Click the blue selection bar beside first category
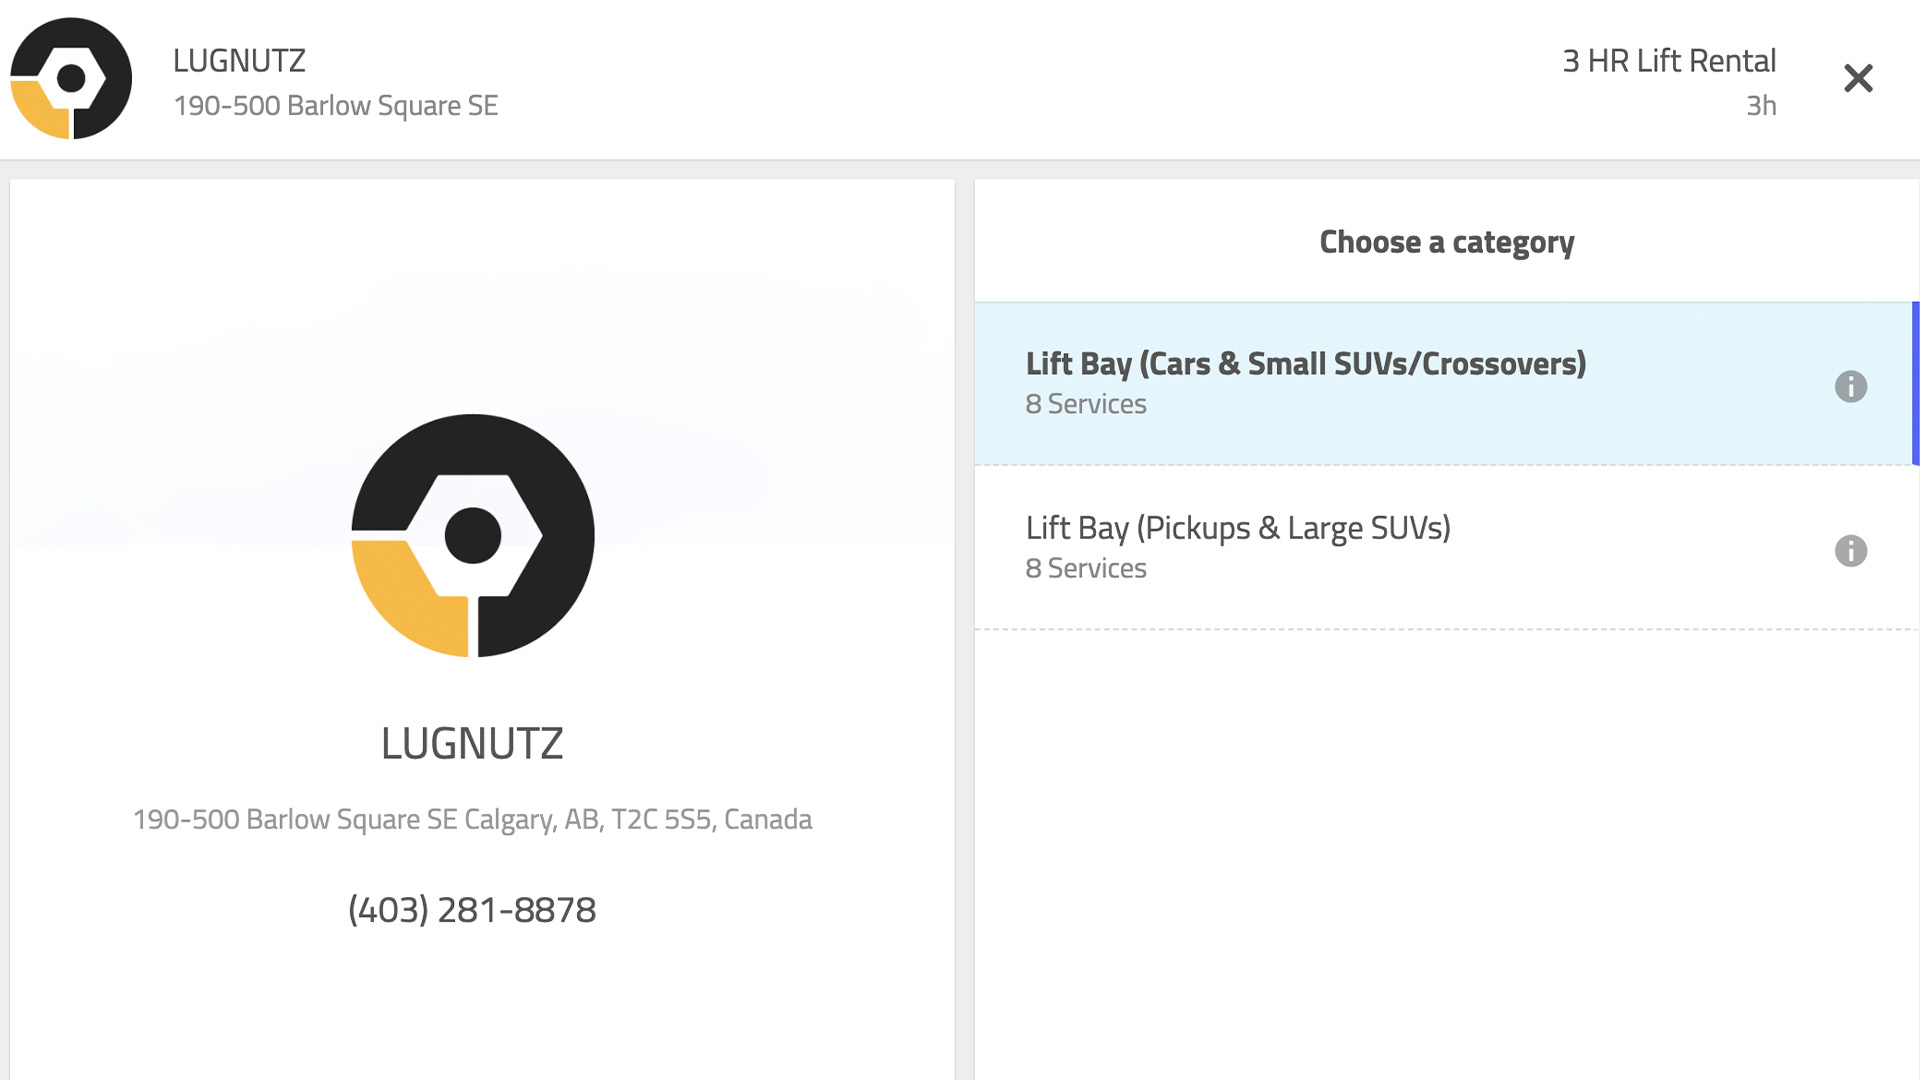Screen dimensions: 1920x1080 [1916, 384]
